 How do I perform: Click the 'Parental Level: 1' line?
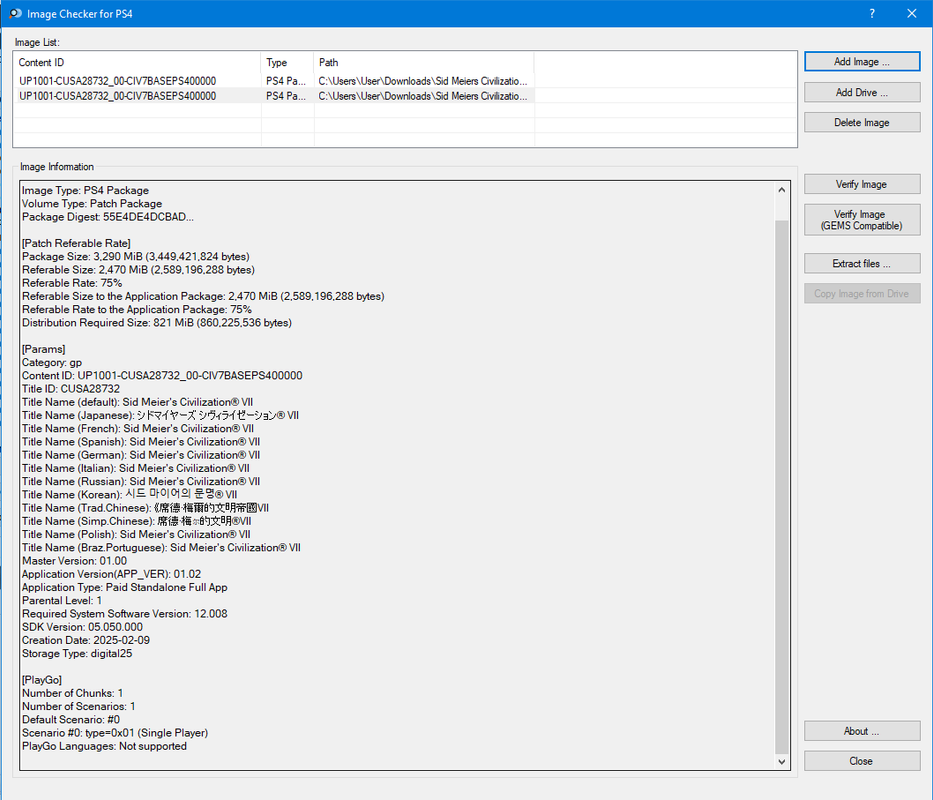pos(62,601)
